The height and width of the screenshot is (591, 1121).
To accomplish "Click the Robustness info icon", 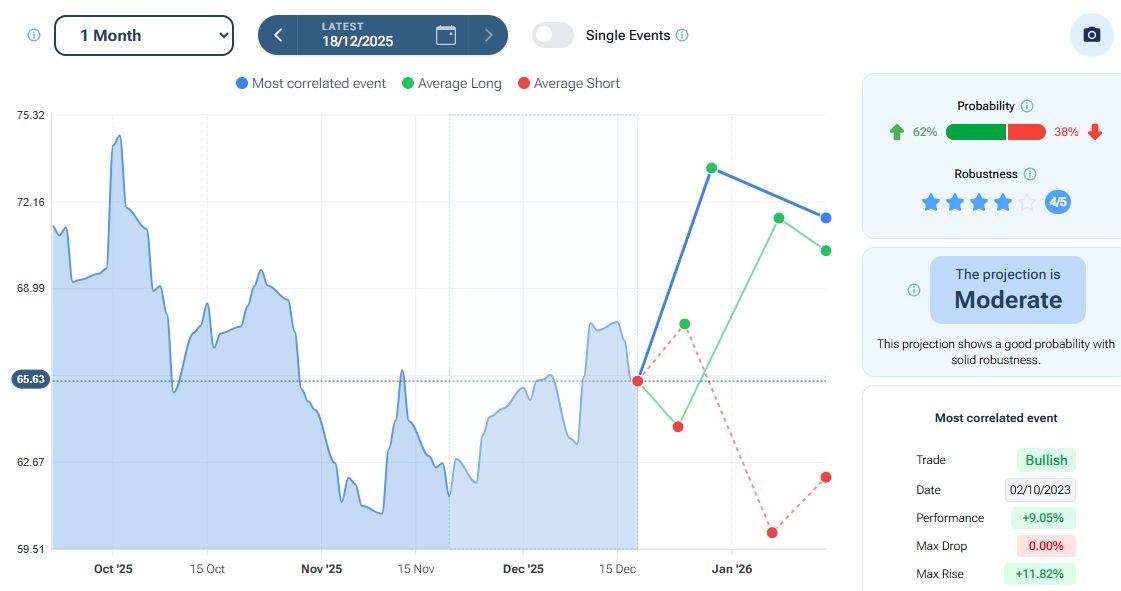I will (x=1030, y=174).
